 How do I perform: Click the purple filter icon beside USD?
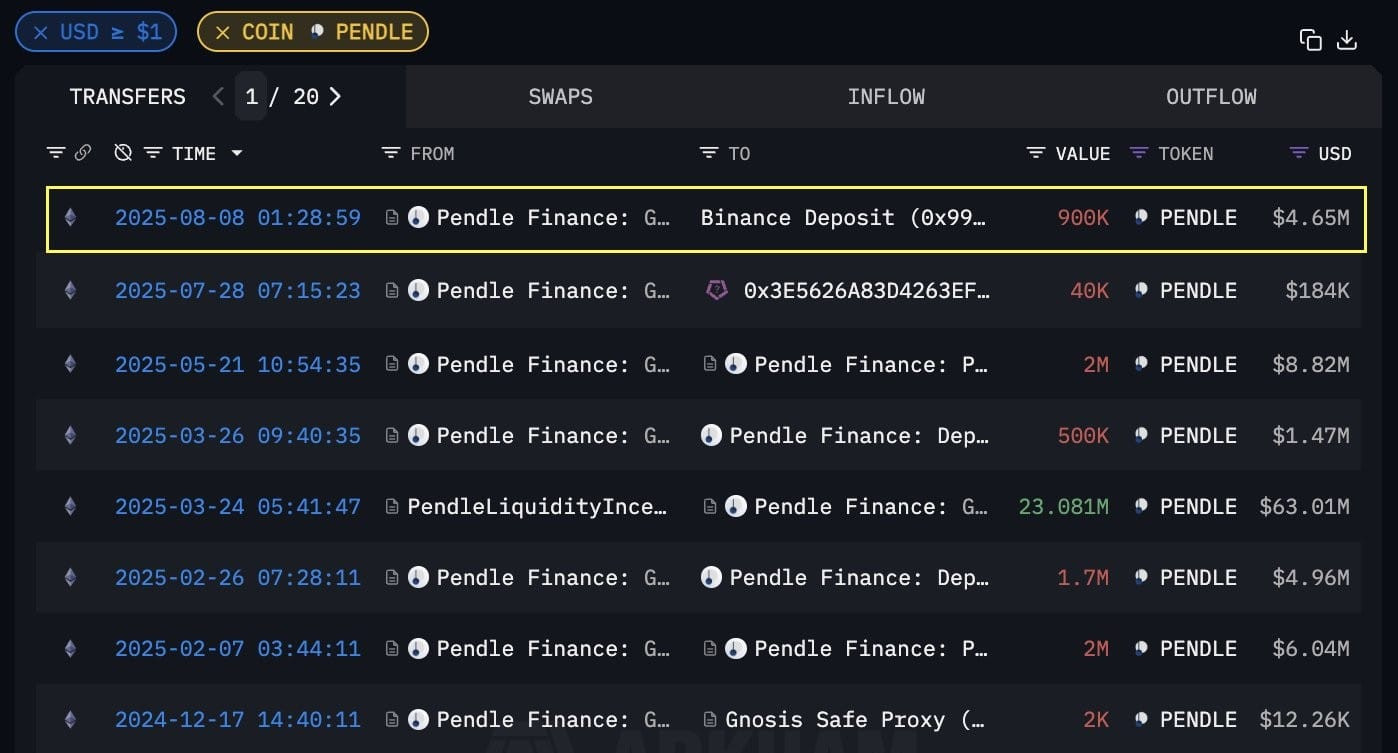click(1299, 153)
